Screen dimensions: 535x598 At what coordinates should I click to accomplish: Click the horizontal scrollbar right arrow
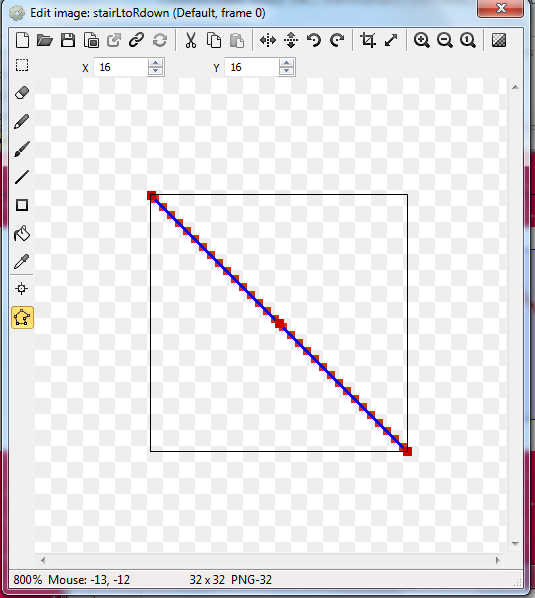pyautogui.click(x=497, y=560)
